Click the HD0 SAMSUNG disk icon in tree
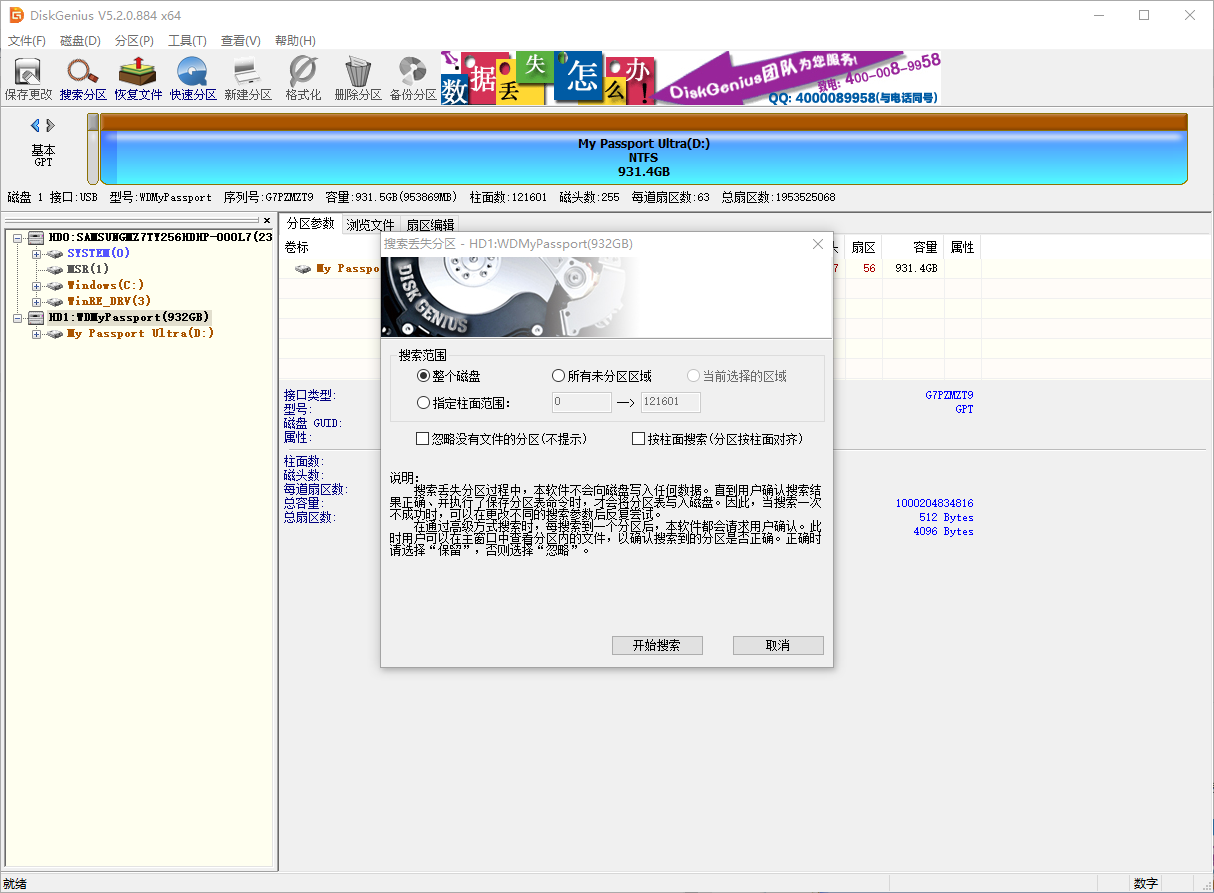Image resolution: width=1214 pixels, height=893 pixels. coord(36,237)
